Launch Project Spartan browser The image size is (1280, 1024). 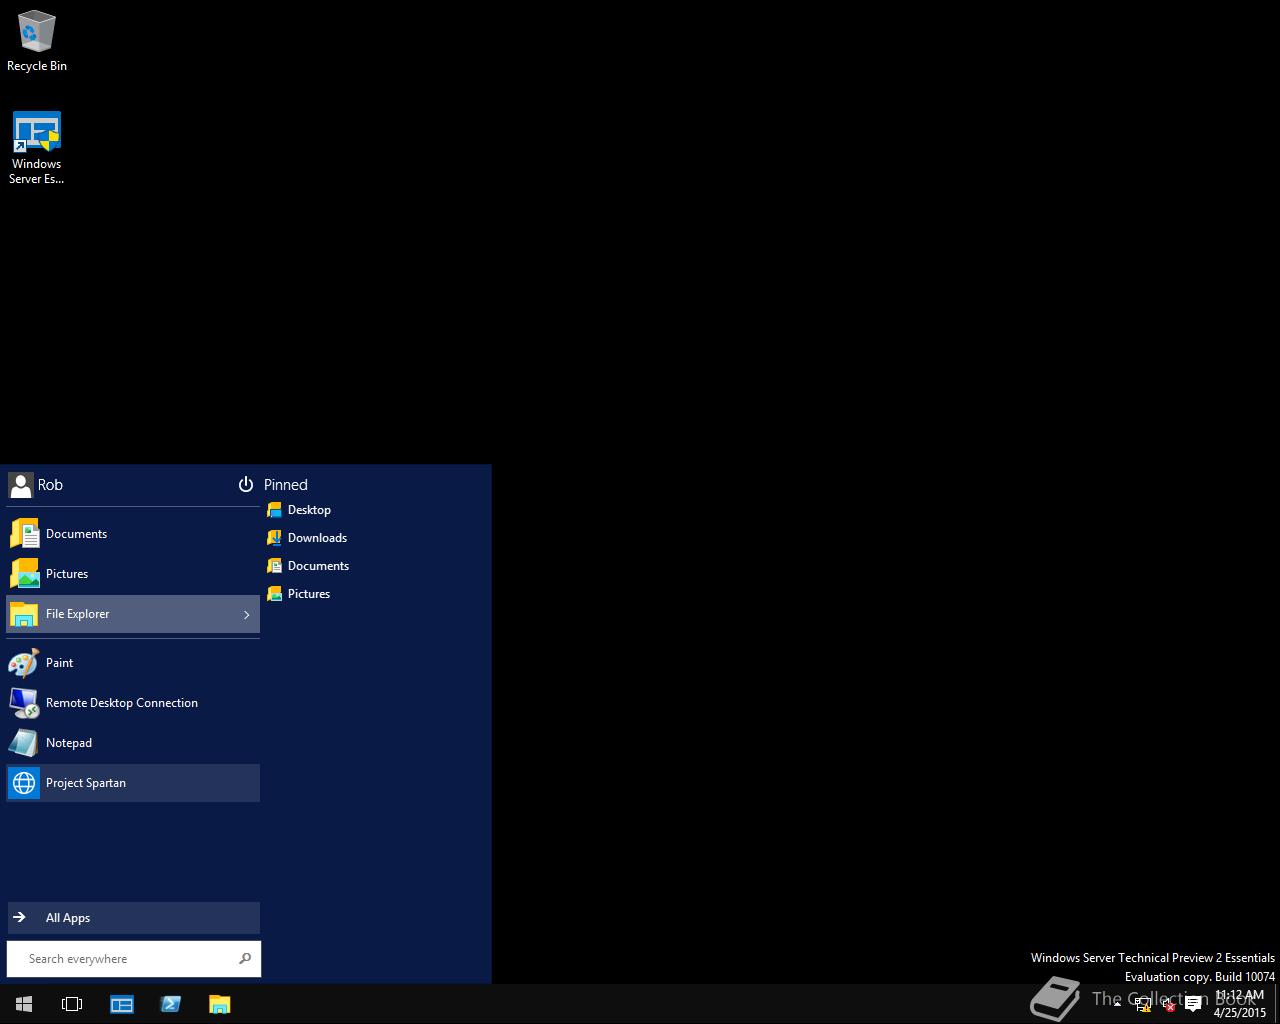(133, 783)
